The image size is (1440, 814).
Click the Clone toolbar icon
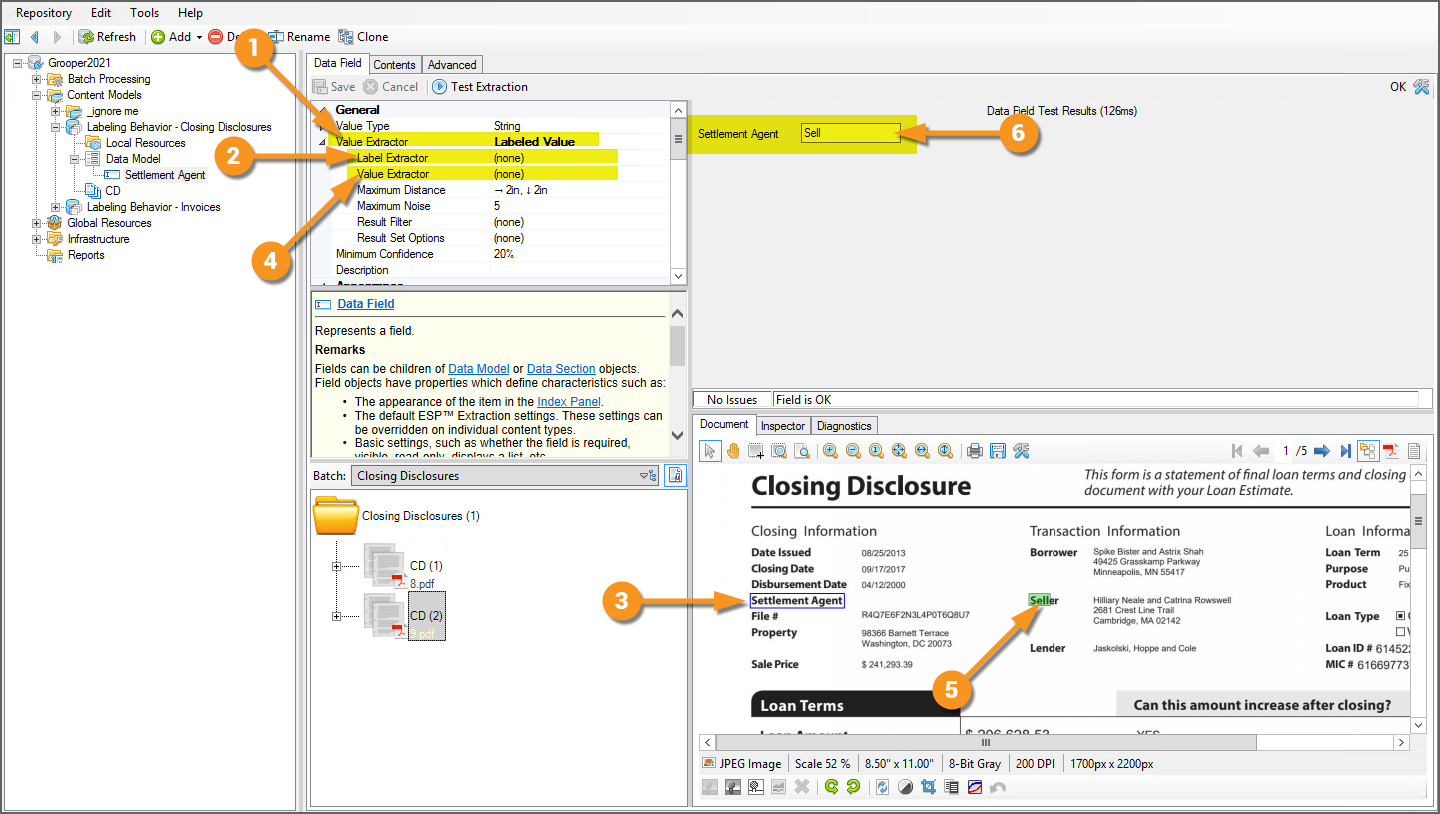[x=363, y=37]
